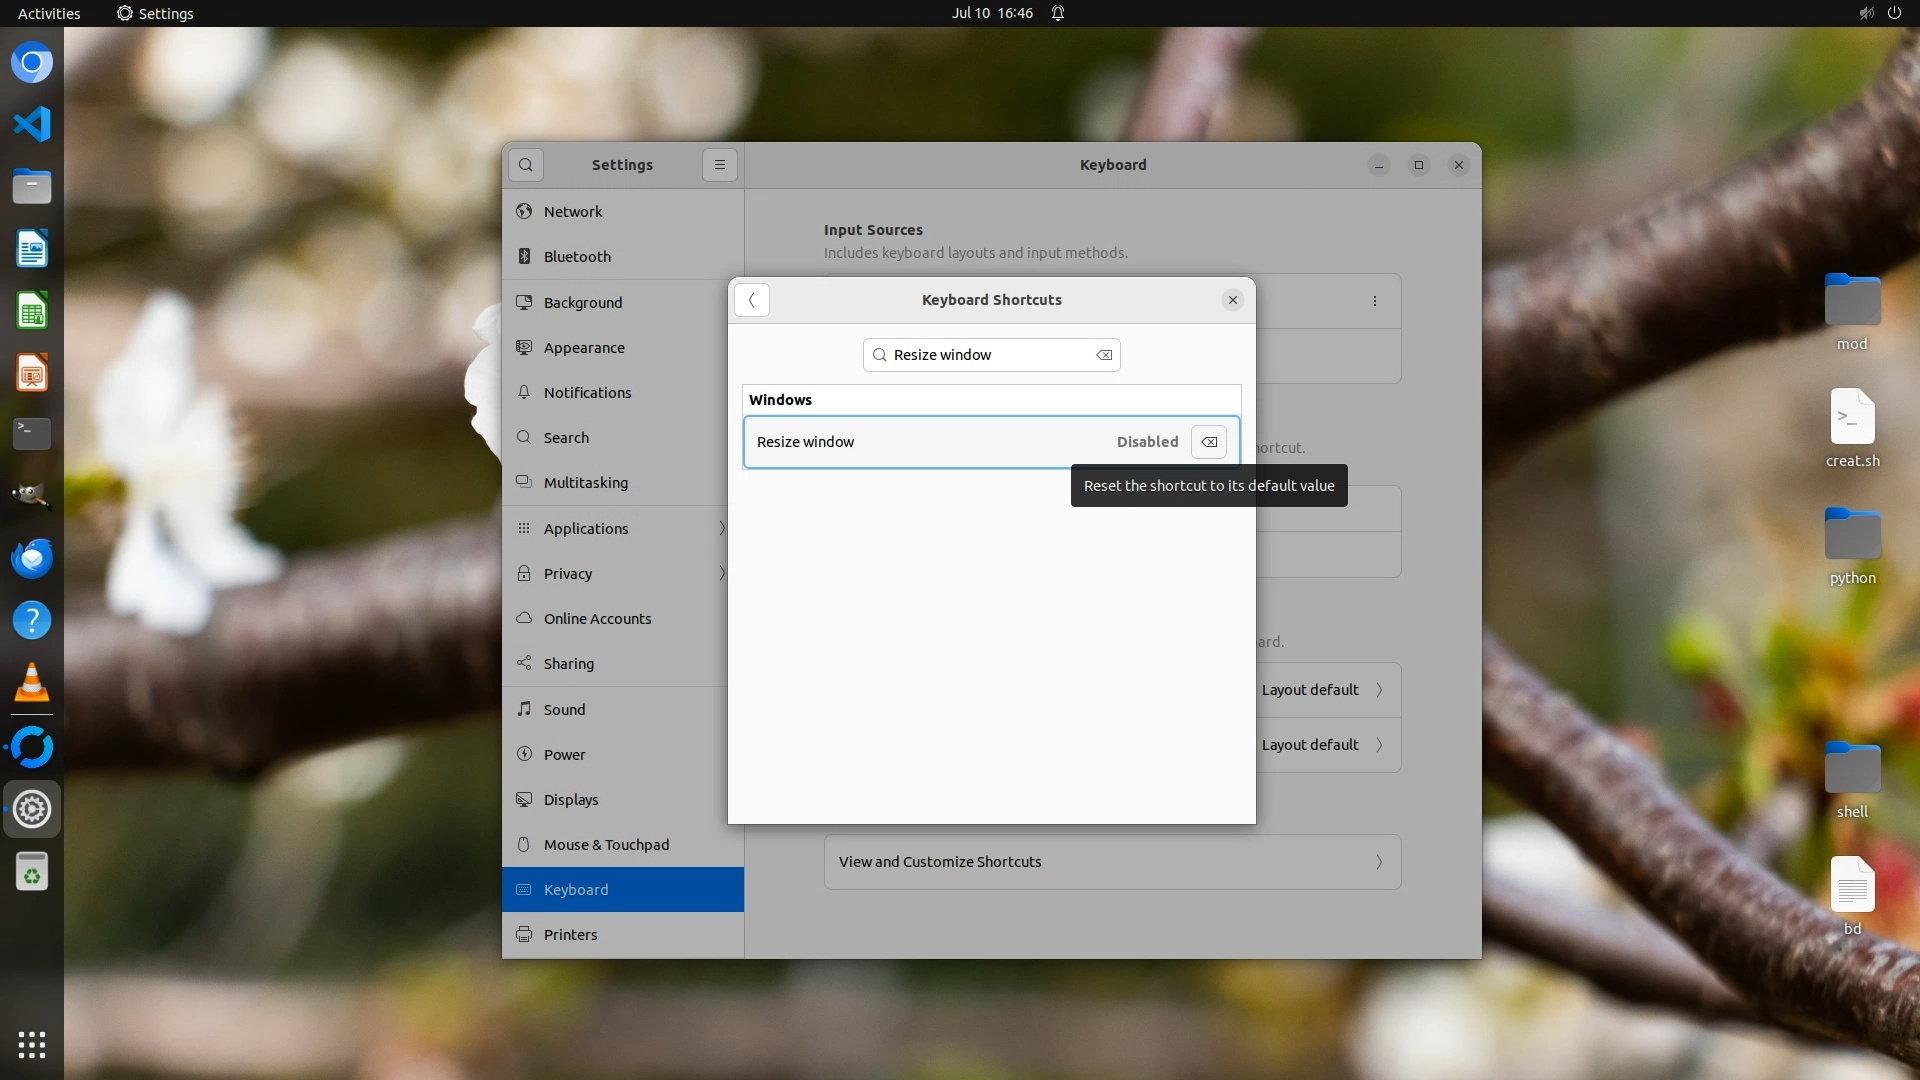Open the Settings hamburger menu
The width and height of the screenshot is (1920, 1080).
(x=719, y=165)
